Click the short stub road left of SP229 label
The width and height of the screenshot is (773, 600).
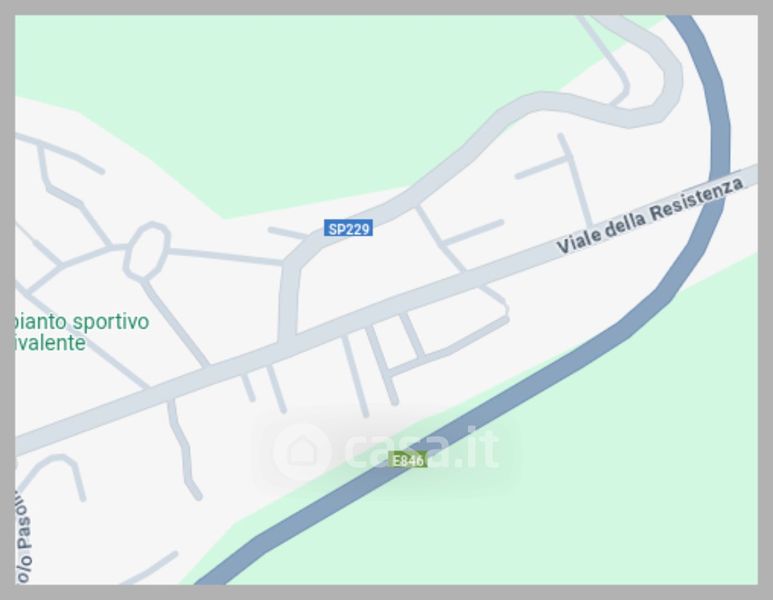pyautogui.click(x=286, y=233)
